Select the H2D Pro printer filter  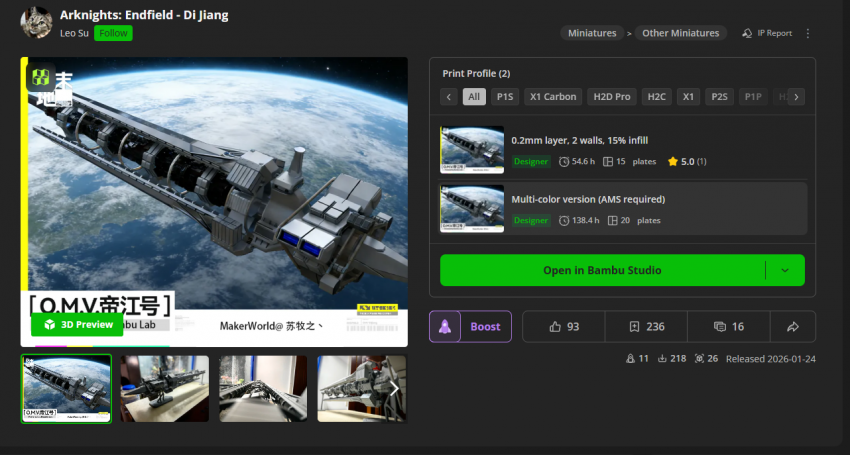click(x=611, y=97)
